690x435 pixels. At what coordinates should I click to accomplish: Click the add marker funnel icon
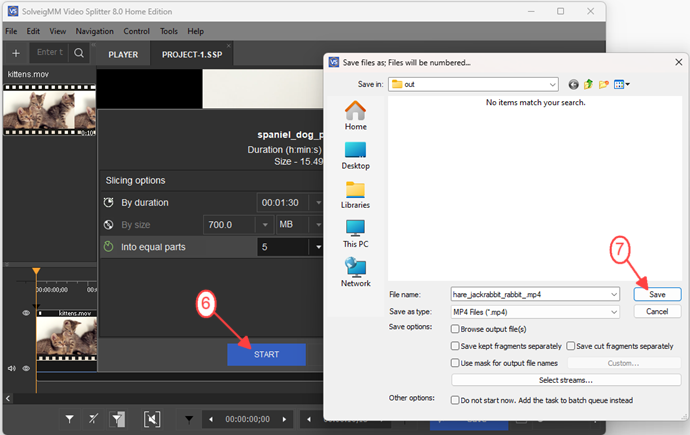tap(70, 419)
